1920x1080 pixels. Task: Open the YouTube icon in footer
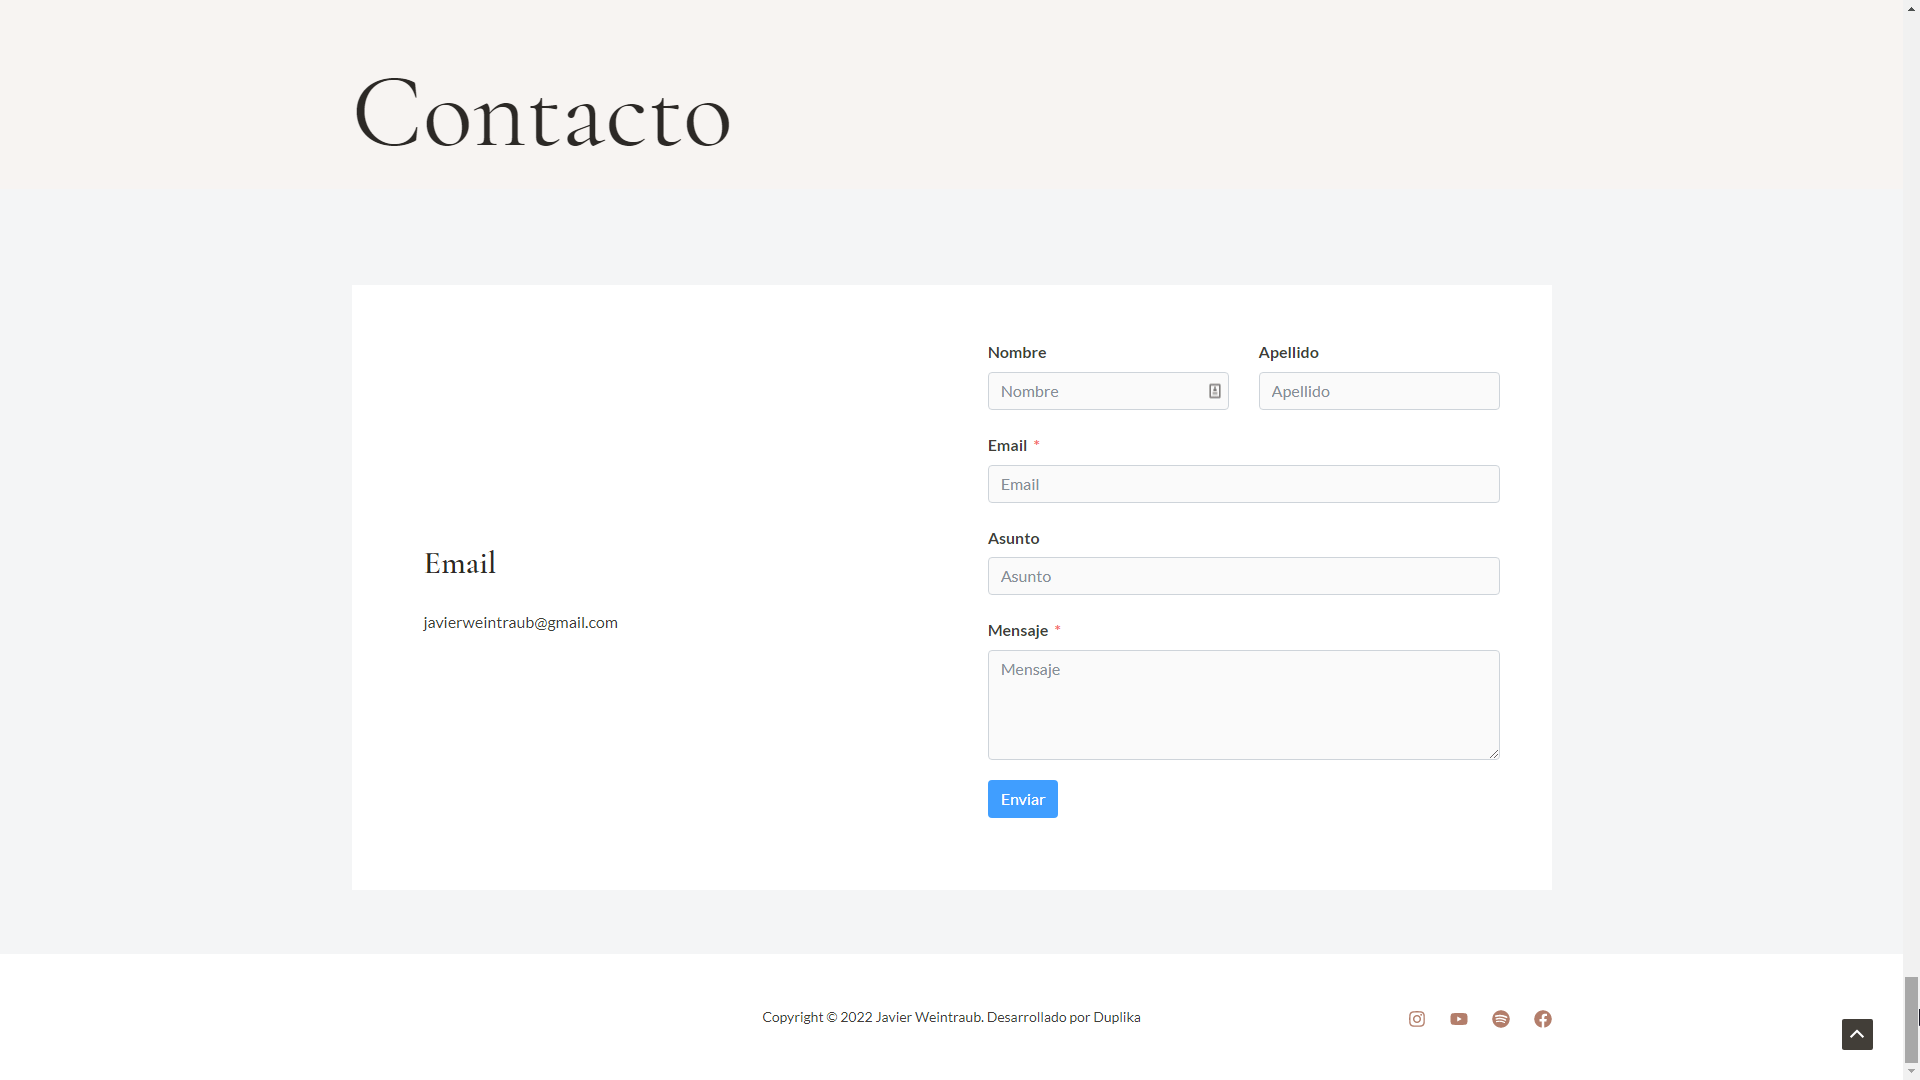(1459, 1019)
